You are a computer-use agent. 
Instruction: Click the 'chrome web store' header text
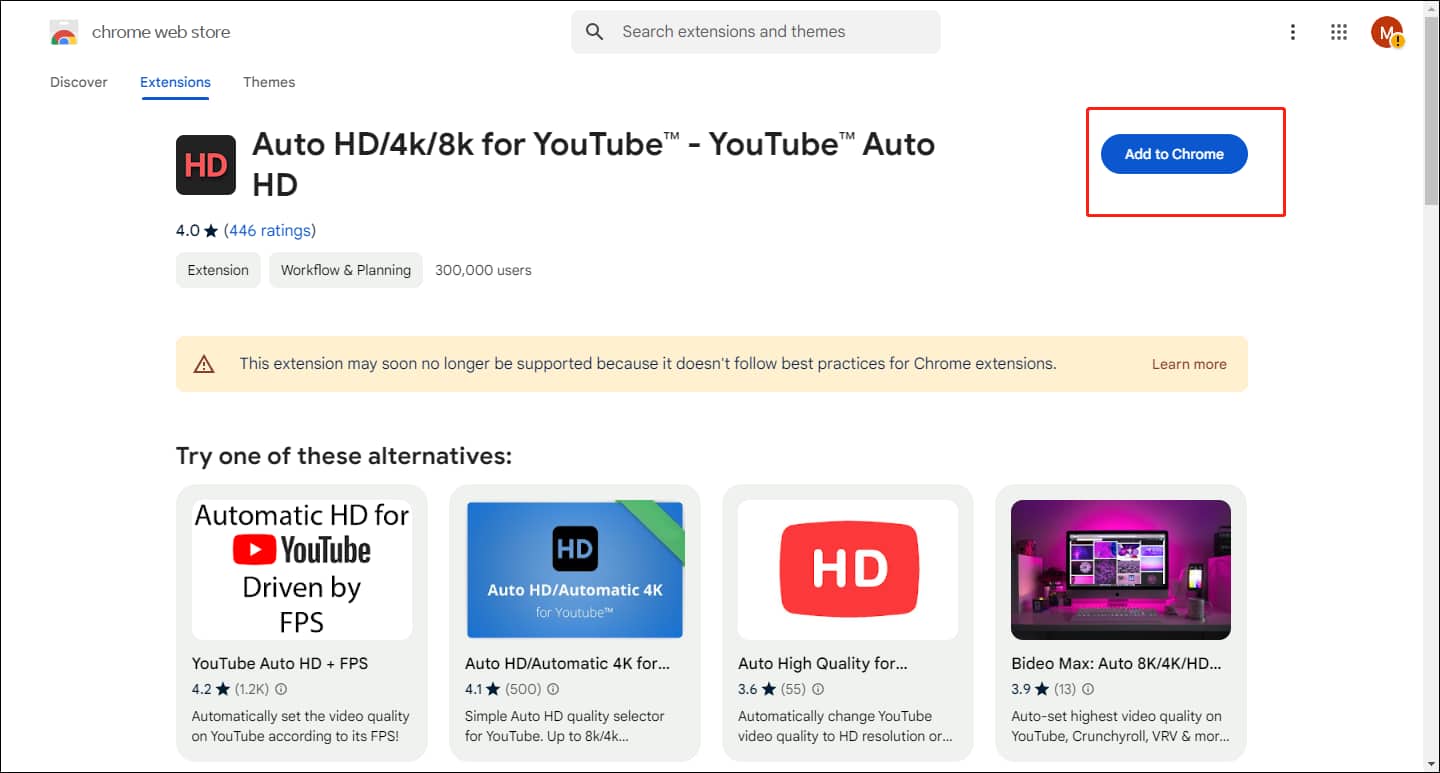[161, 32]
